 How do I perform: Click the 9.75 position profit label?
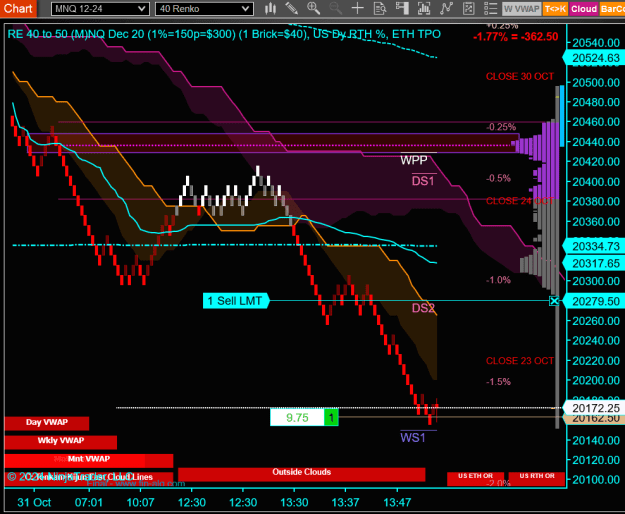(297, 418)
